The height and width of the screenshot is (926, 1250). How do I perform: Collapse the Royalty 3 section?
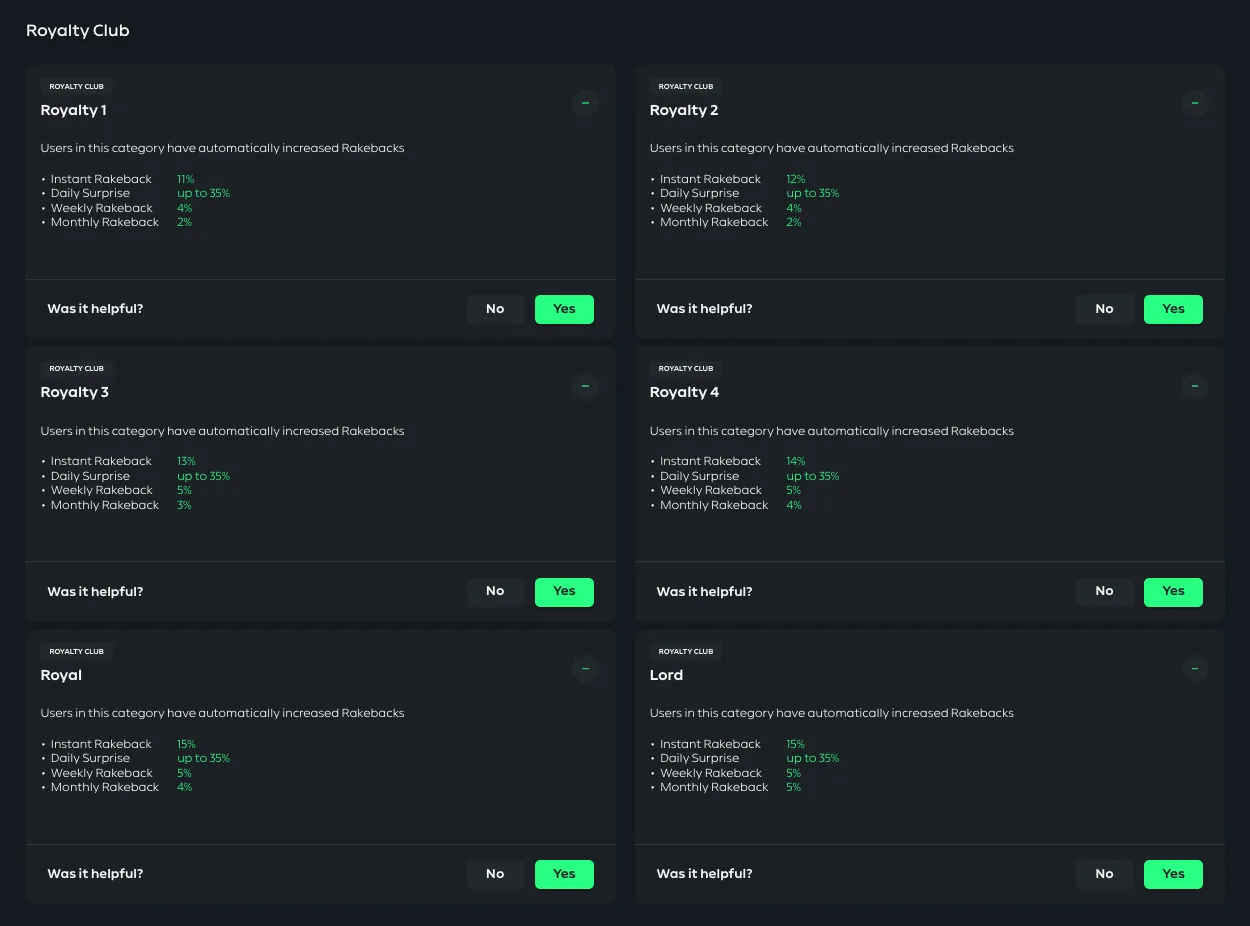click(x=585, y=386)
